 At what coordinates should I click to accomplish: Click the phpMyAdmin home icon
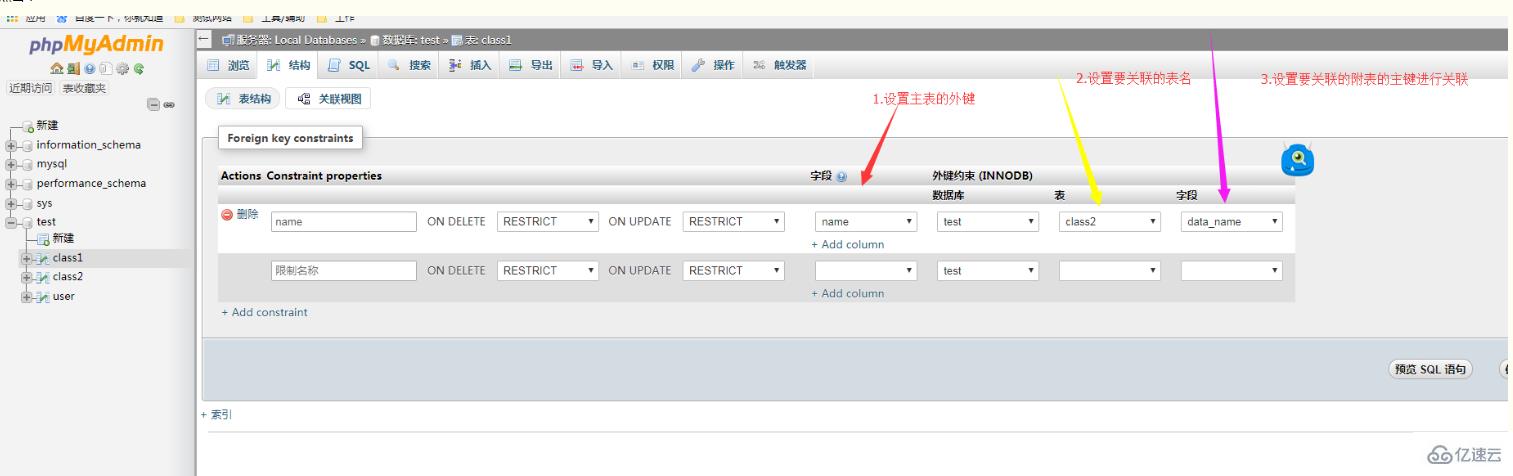coord(58,69)
